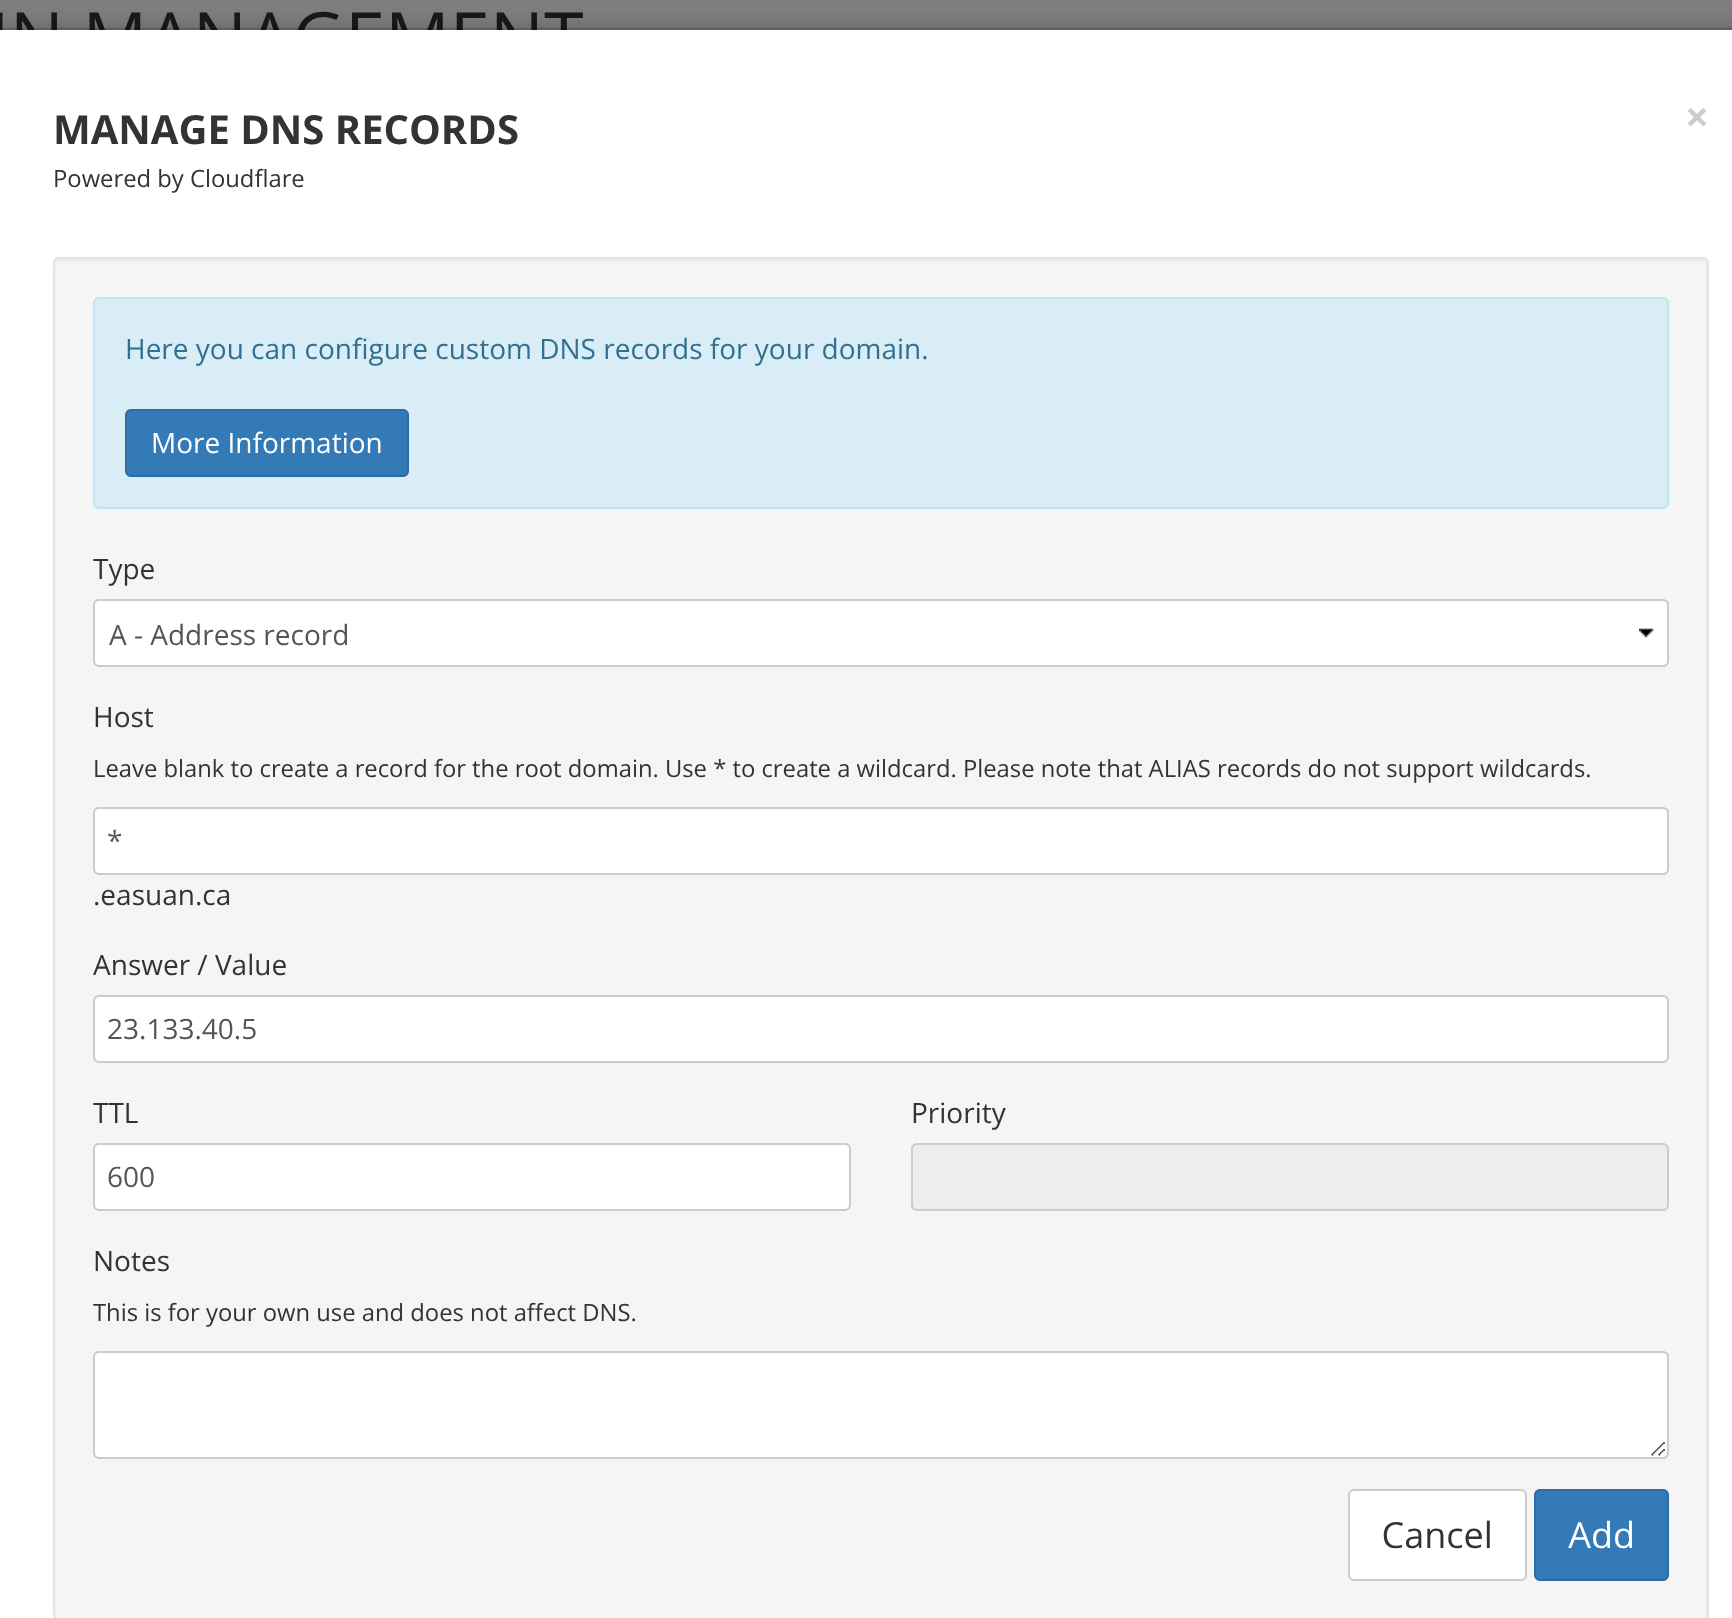Screen dimensions: 1732x1618
Task: Open the record Type dropdown
Action: point(880,634)
